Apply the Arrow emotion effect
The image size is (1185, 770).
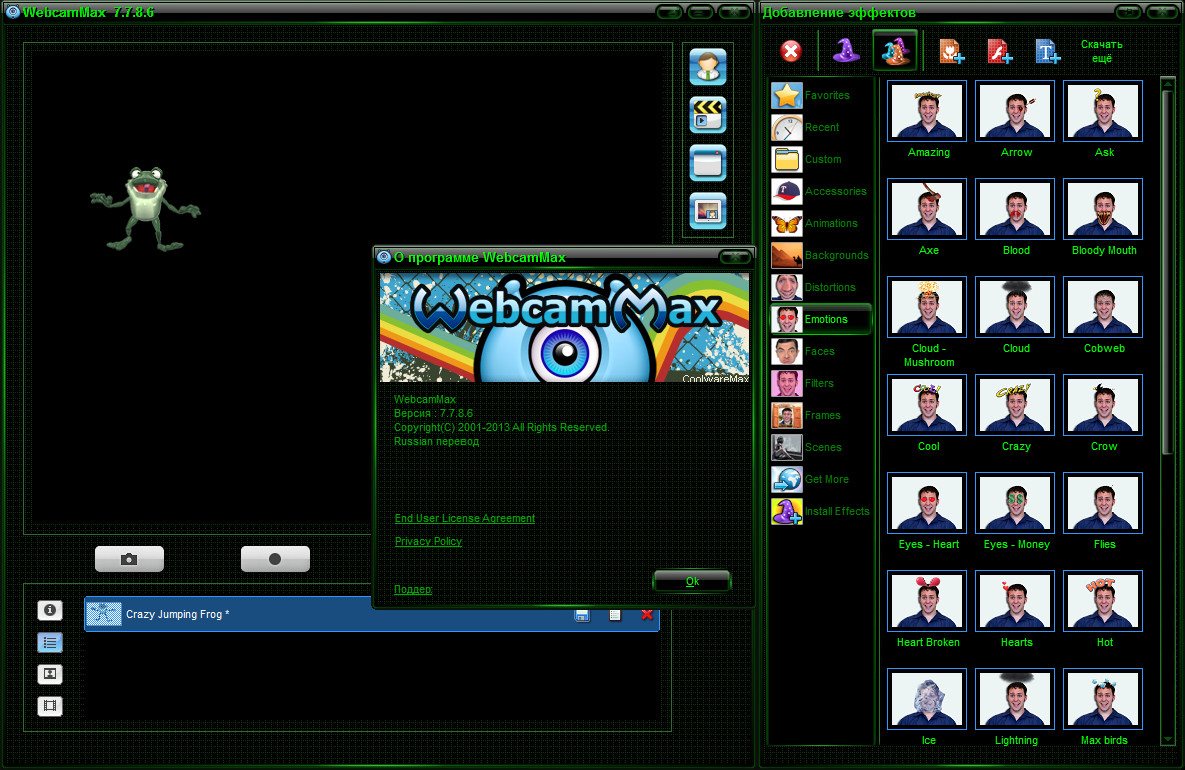click(x=1015, y=111)
